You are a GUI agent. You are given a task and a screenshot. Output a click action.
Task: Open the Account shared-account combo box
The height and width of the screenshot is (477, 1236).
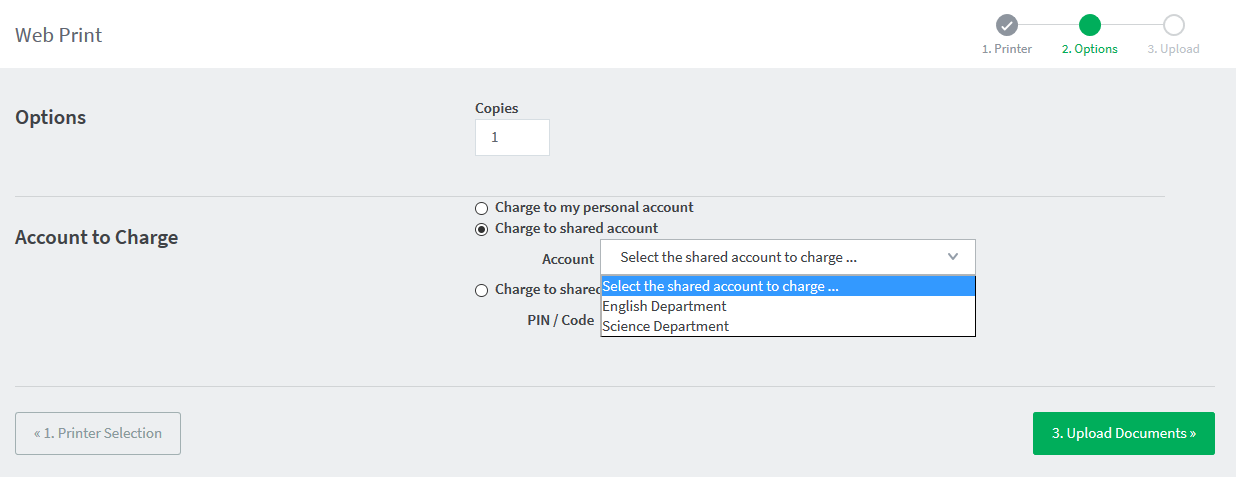coord(788,257)
